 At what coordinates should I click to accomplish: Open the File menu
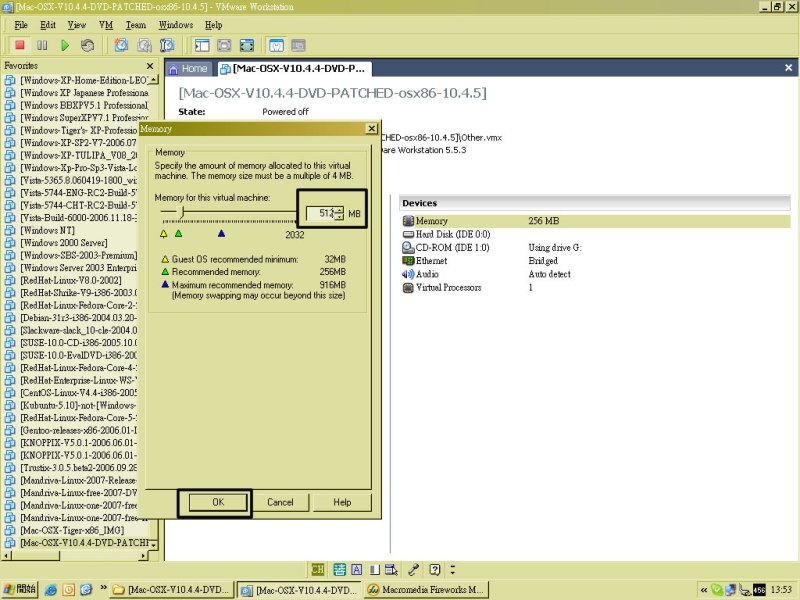[x=21, y=25]
